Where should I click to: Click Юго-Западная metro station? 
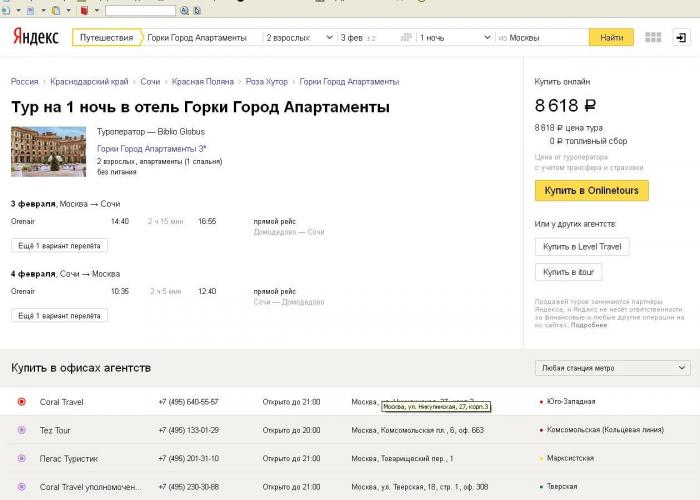(x=571, y=401)
